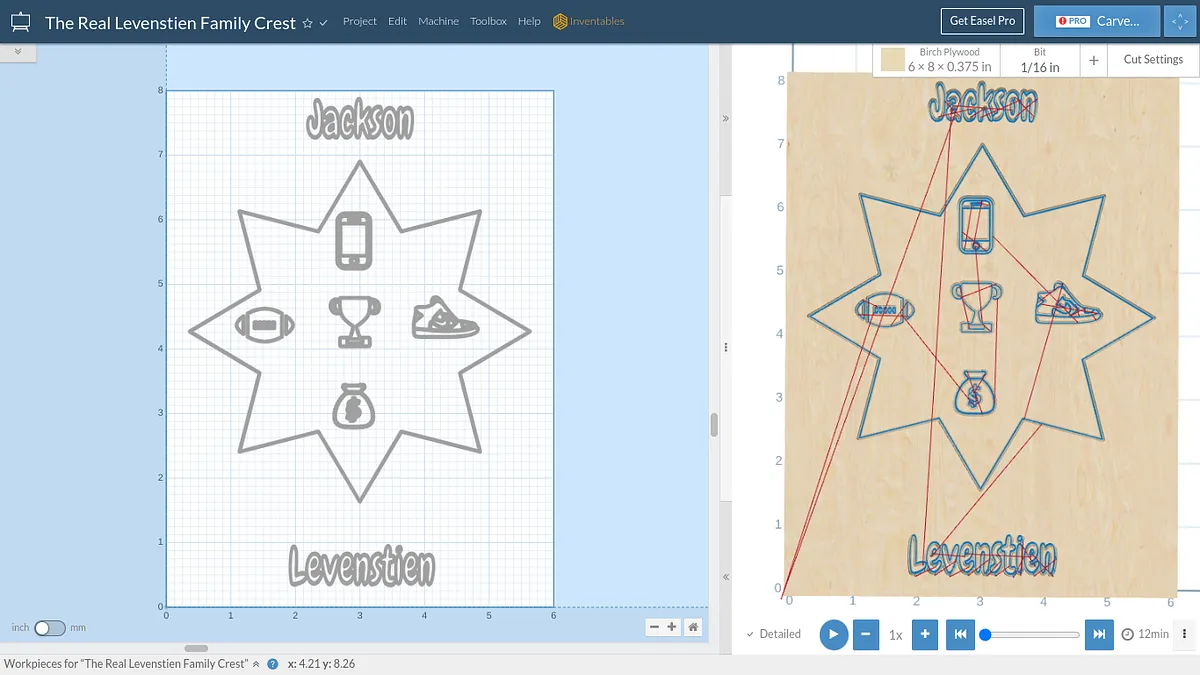Open the jog machine arrows control

[1179, 21]
